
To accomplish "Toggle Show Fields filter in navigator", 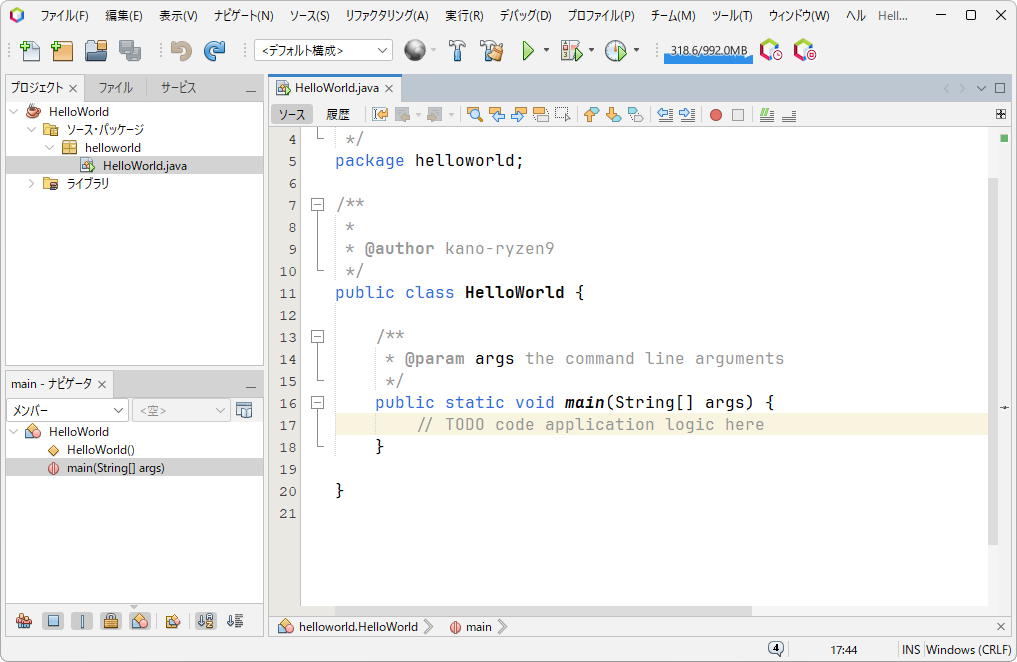I will pos(53,621).
